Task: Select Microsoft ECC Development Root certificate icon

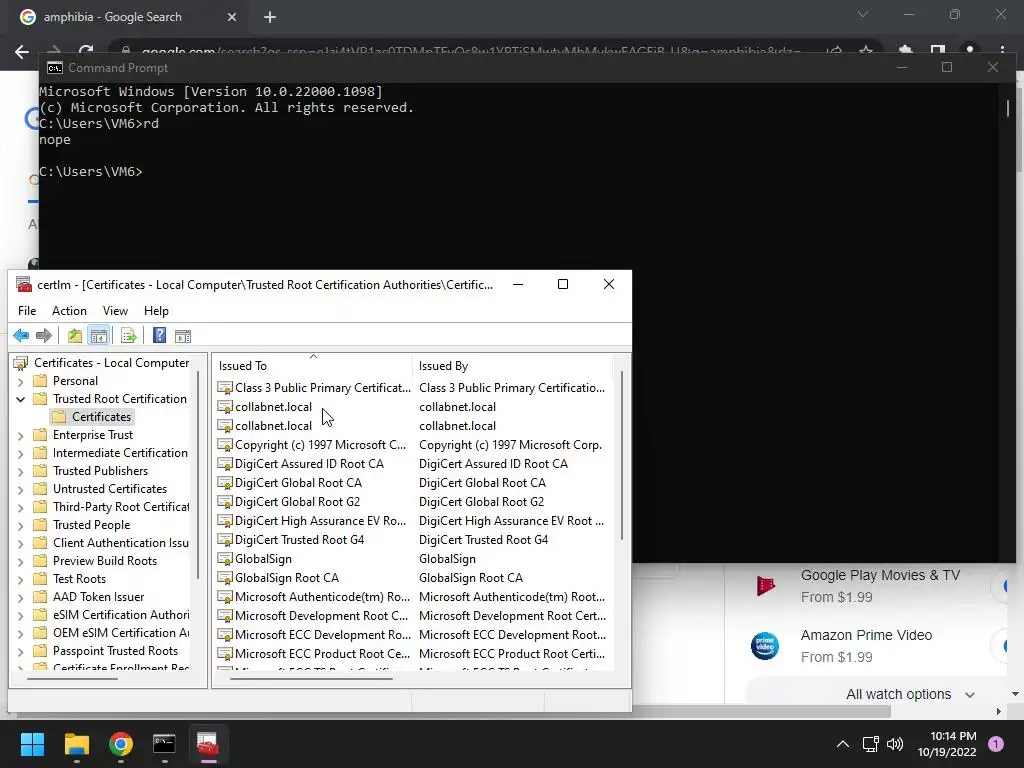Action: [225, 635]
